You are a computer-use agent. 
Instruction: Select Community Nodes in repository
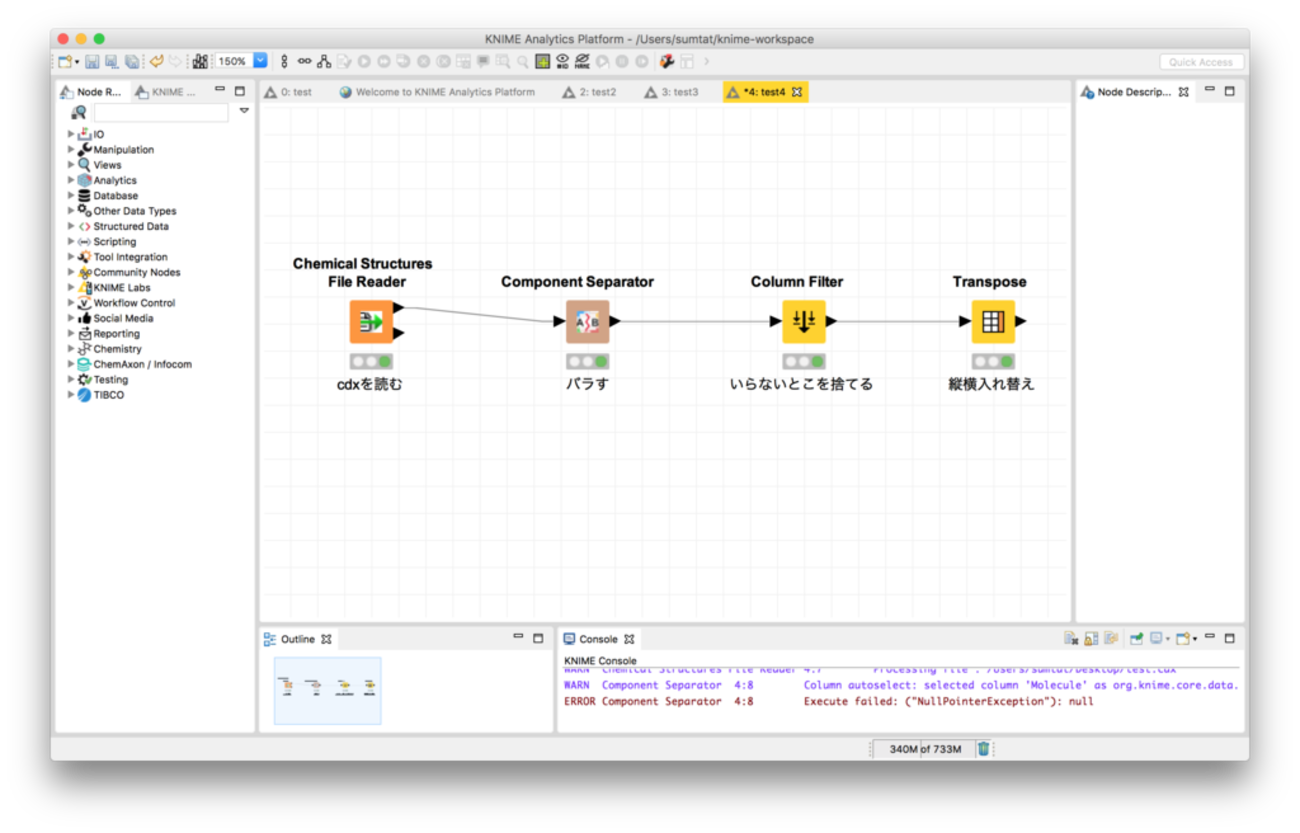click(137, 272)
